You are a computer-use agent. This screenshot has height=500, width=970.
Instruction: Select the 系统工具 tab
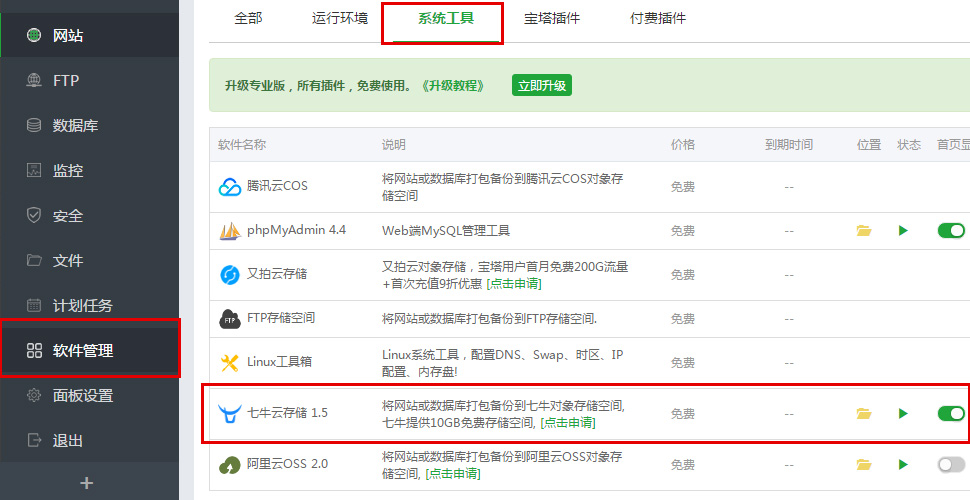click(446, 19)
